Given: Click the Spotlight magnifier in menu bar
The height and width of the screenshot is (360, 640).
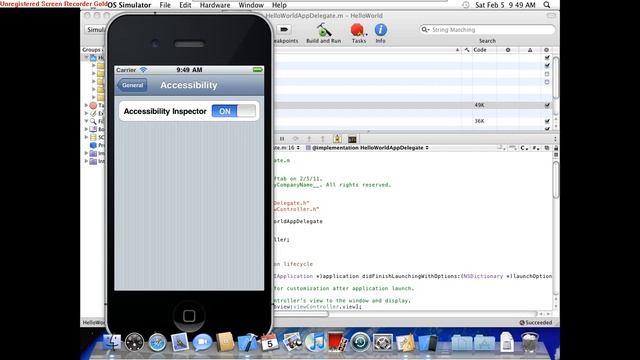Looking at the screenshot, I should (547, 5).
